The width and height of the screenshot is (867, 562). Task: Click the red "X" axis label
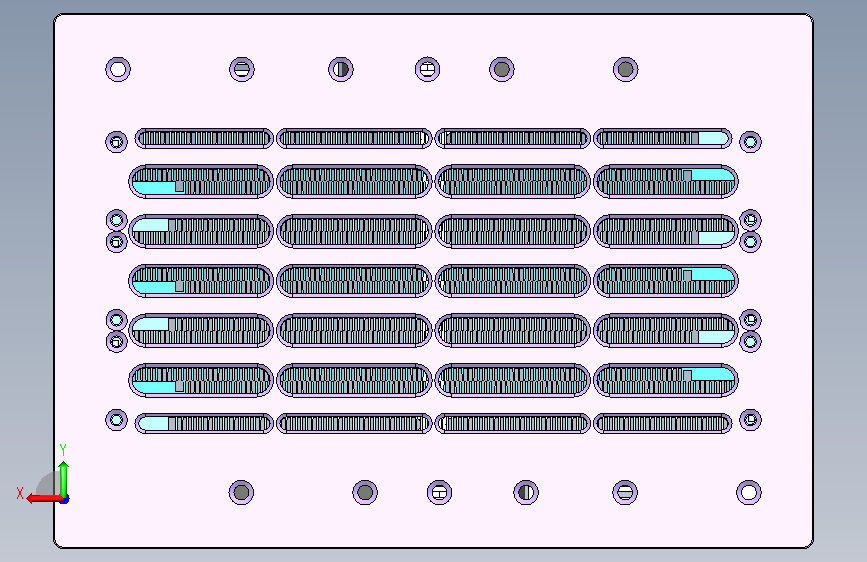pos(20,493)
